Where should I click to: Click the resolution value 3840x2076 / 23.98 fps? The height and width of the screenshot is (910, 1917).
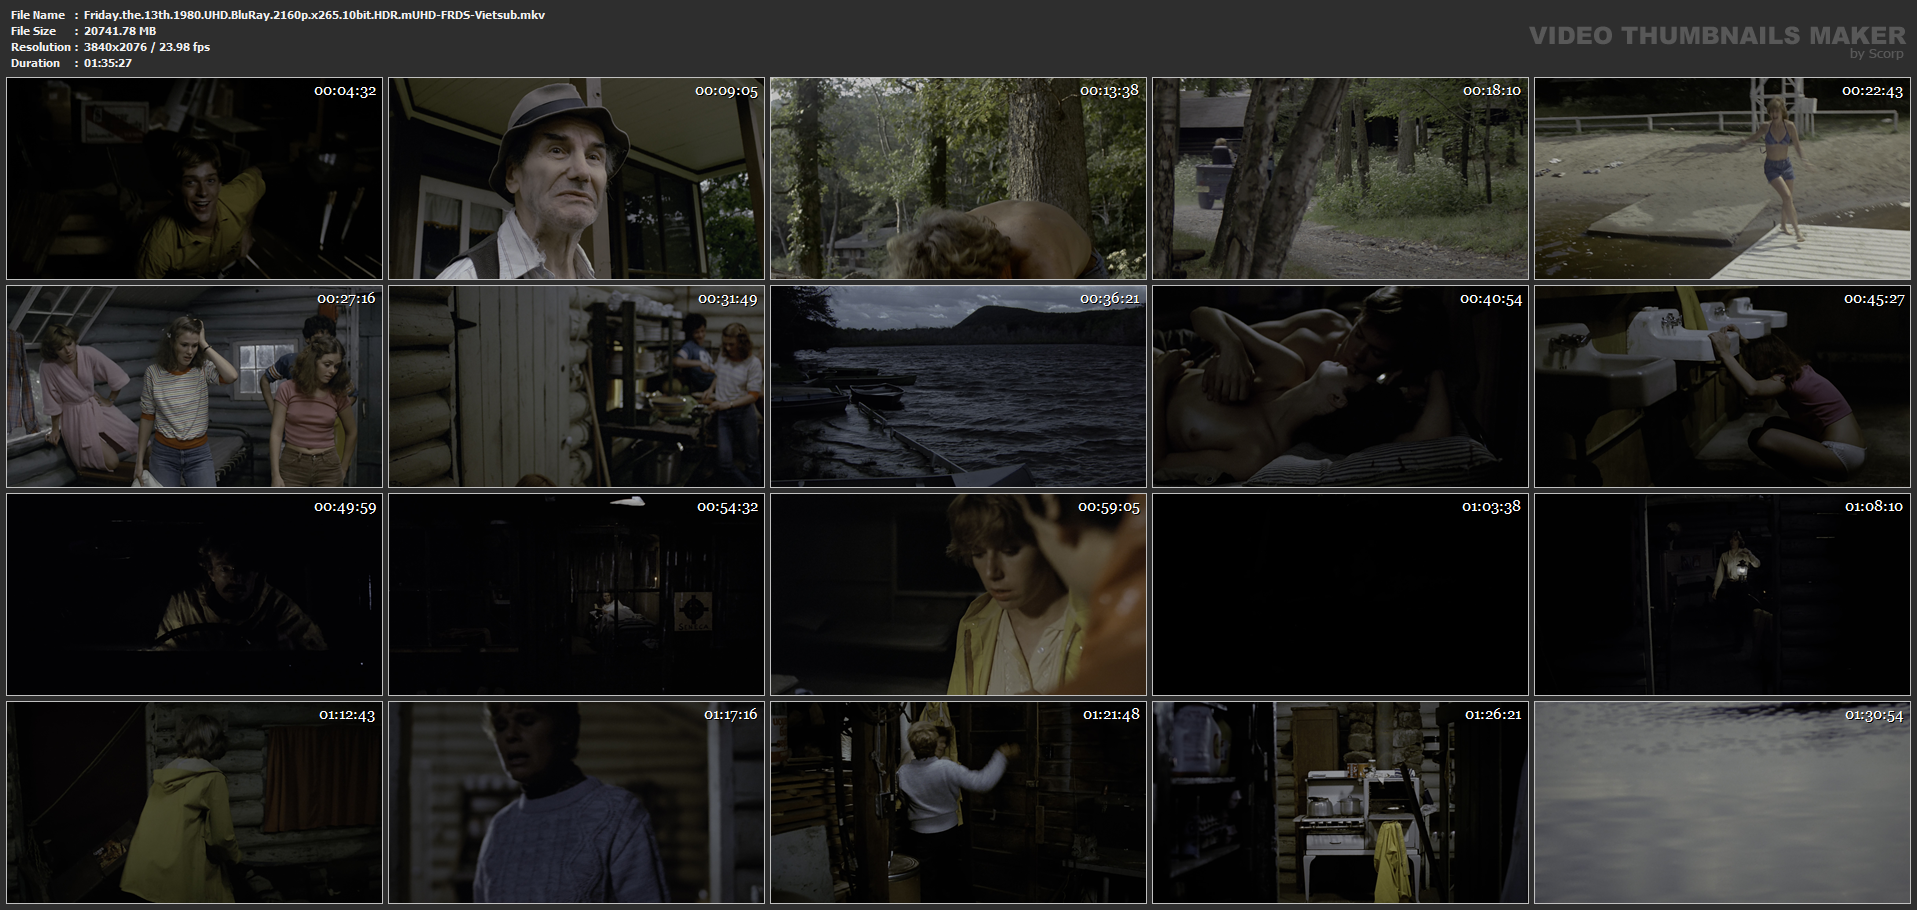tap(147, 47)
